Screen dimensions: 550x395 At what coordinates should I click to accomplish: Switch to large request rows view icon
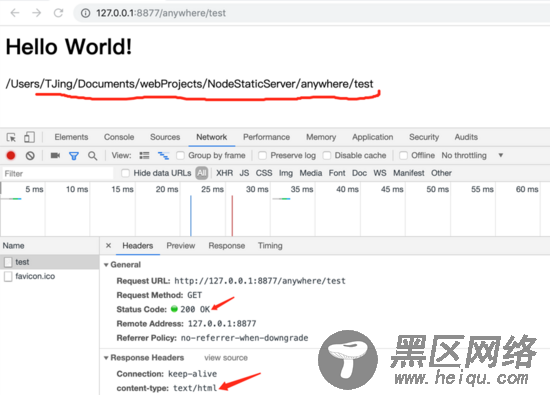coord(144,155)
